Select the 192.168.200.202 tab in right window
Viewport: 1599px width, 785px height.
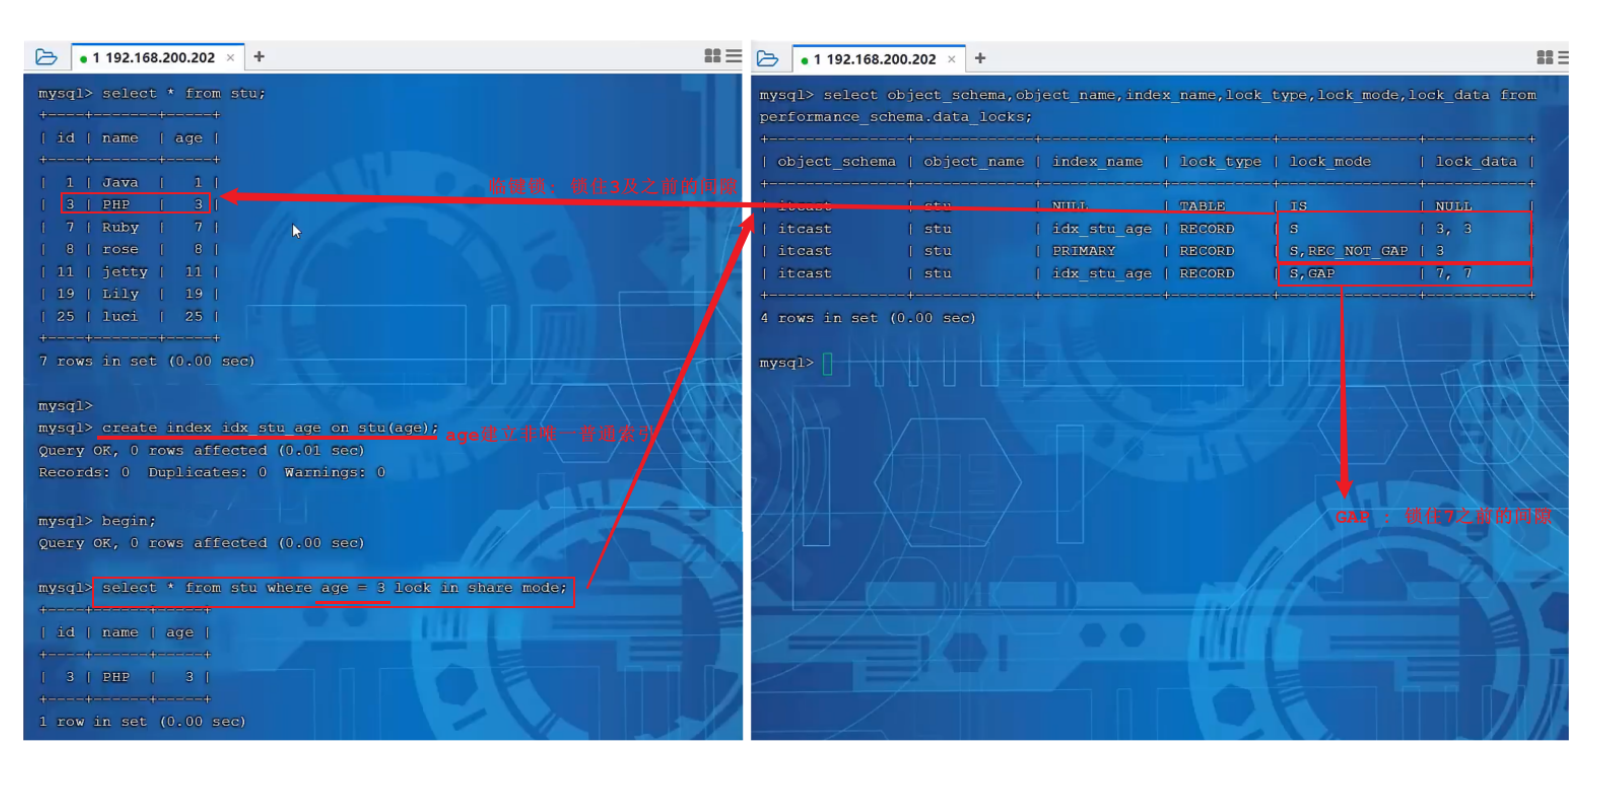878,59
